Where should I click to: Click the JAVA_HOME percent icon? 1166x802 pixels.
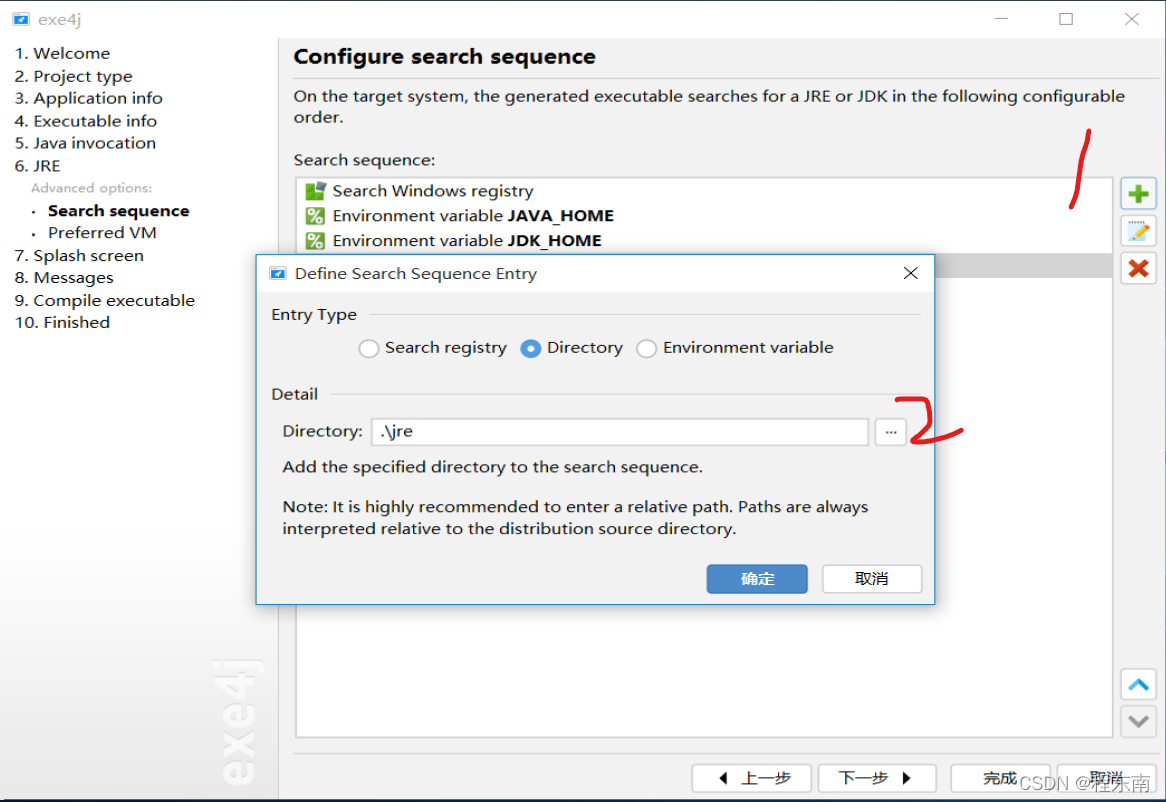315,216
